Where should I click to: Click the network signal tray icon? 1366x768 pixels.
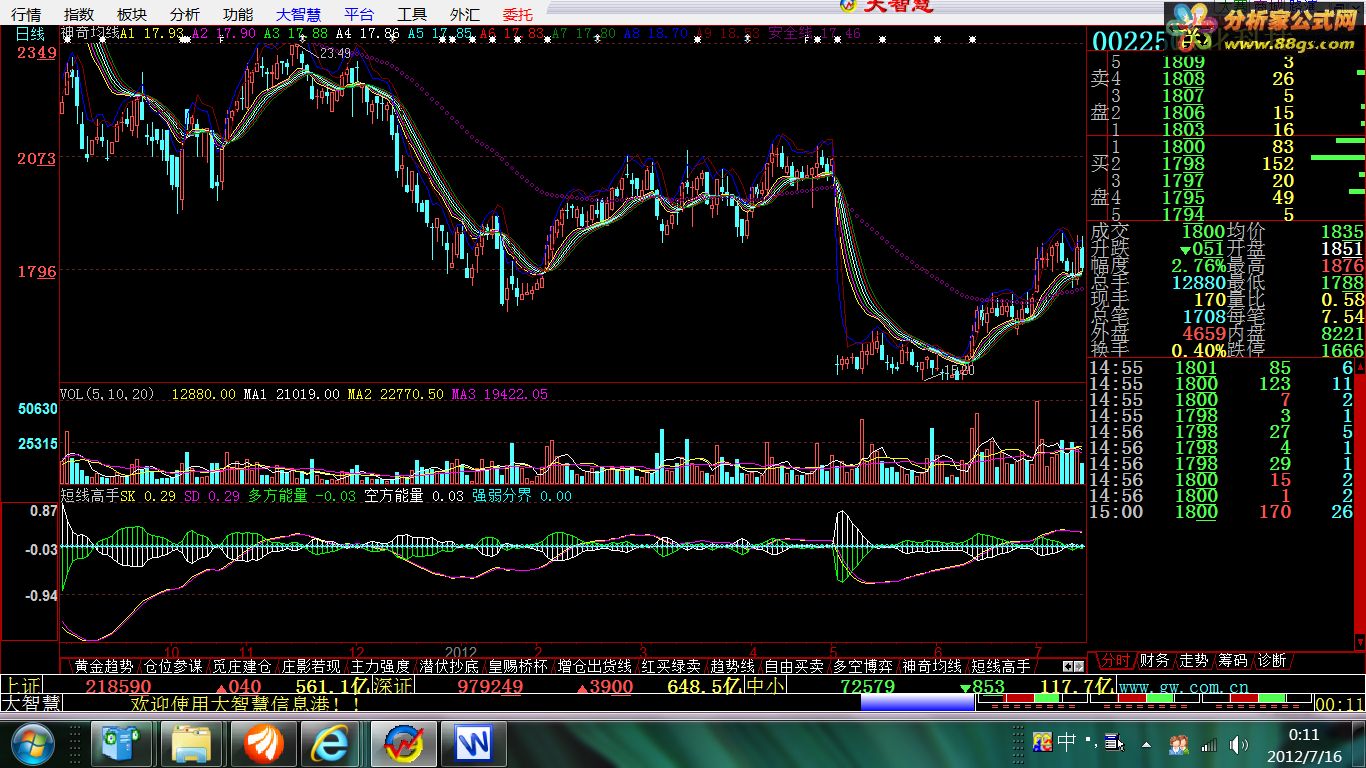pos(1209,744)
